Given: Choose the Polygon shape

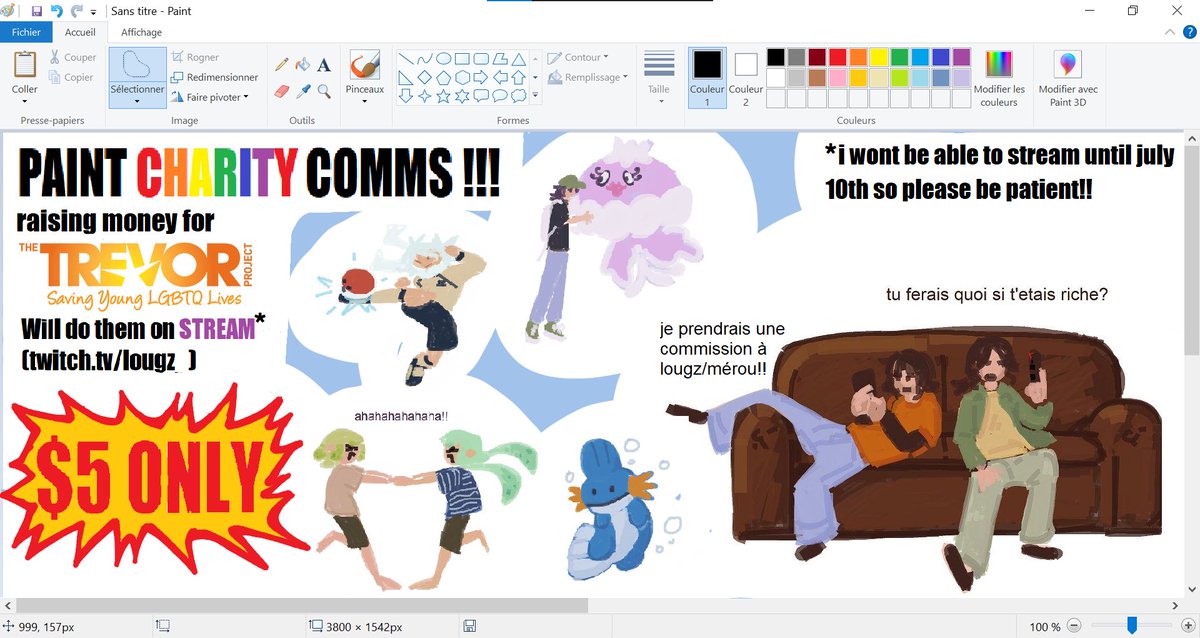Looking at the screenshot, I should click(500, 58).
